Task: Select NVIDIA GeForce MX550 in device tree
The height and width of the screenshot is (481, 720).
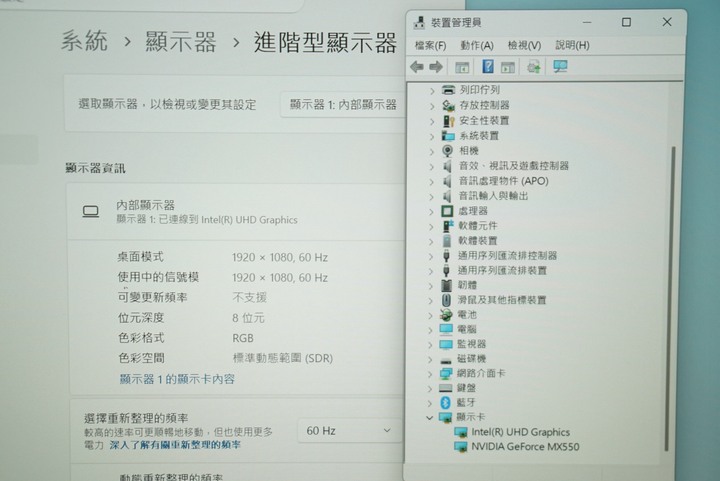Action: [x=525, y=447]
